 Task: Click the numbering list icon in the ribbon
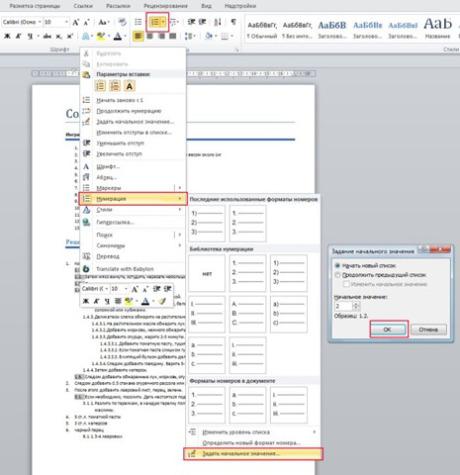tap(155, 22)
